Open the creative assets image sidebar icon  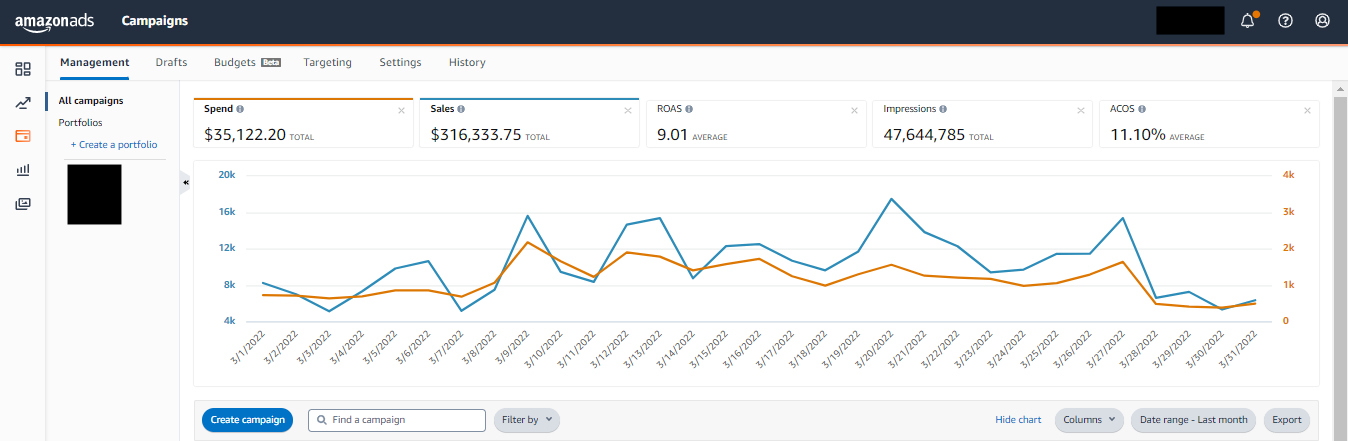point(23,204)
